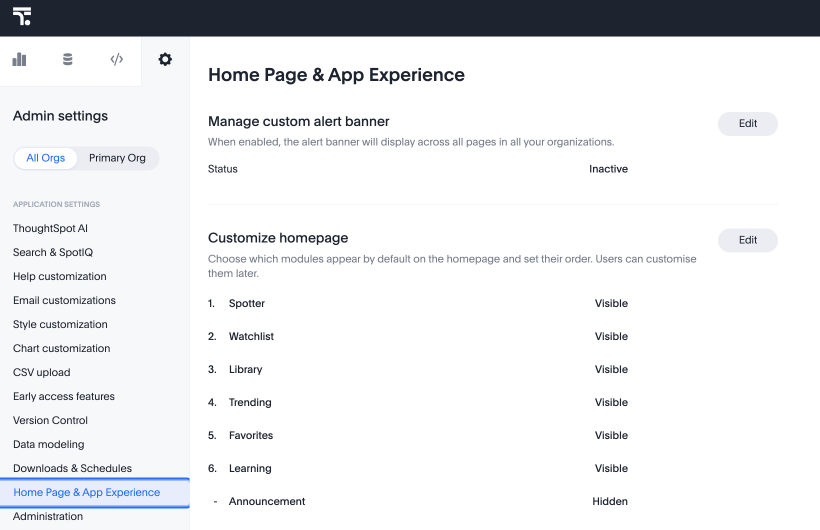The height and width of the screenshot is (530, 820).
Task: Click the ThoughtSpot logo in top bar
Action: (22, 17)
